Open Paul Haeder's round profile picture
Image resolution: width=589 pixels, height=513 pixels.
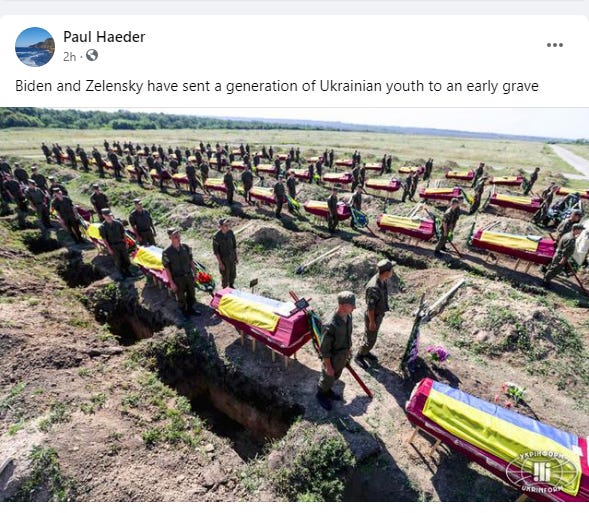tap(35, 47)
